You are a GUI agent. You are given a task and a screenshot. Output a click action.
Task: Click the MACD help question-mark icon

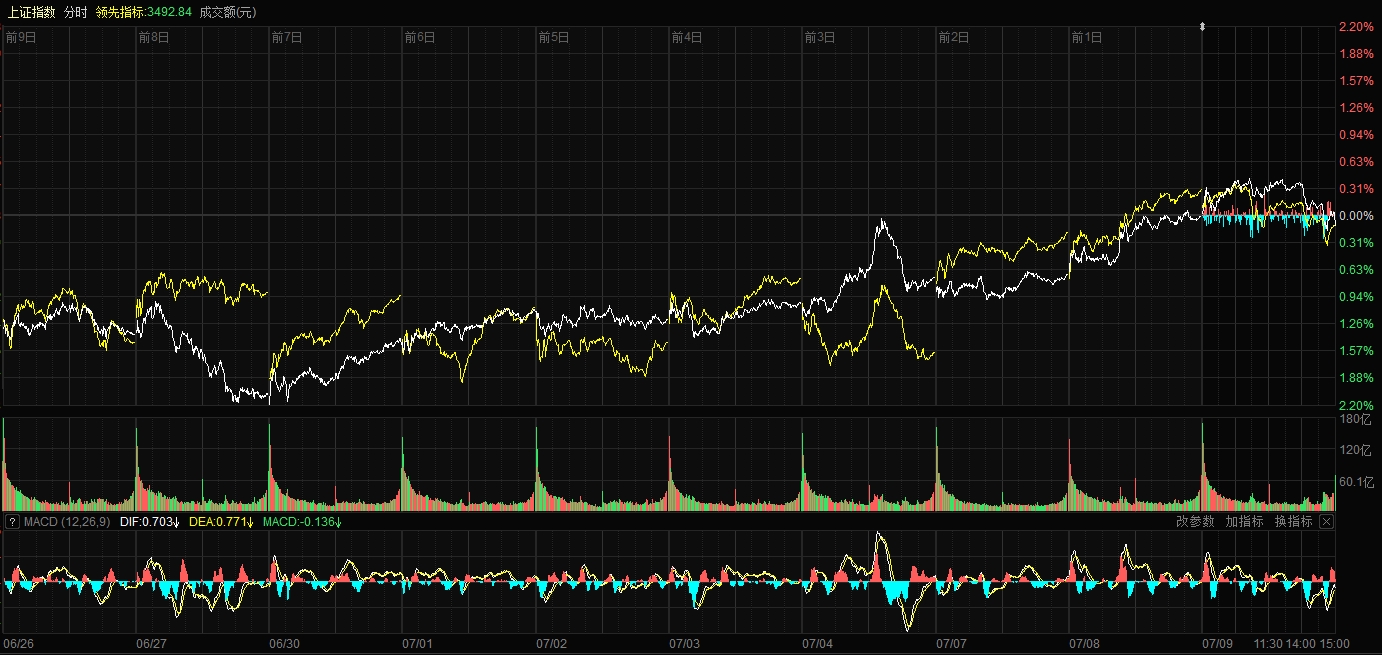coord(13,522)
